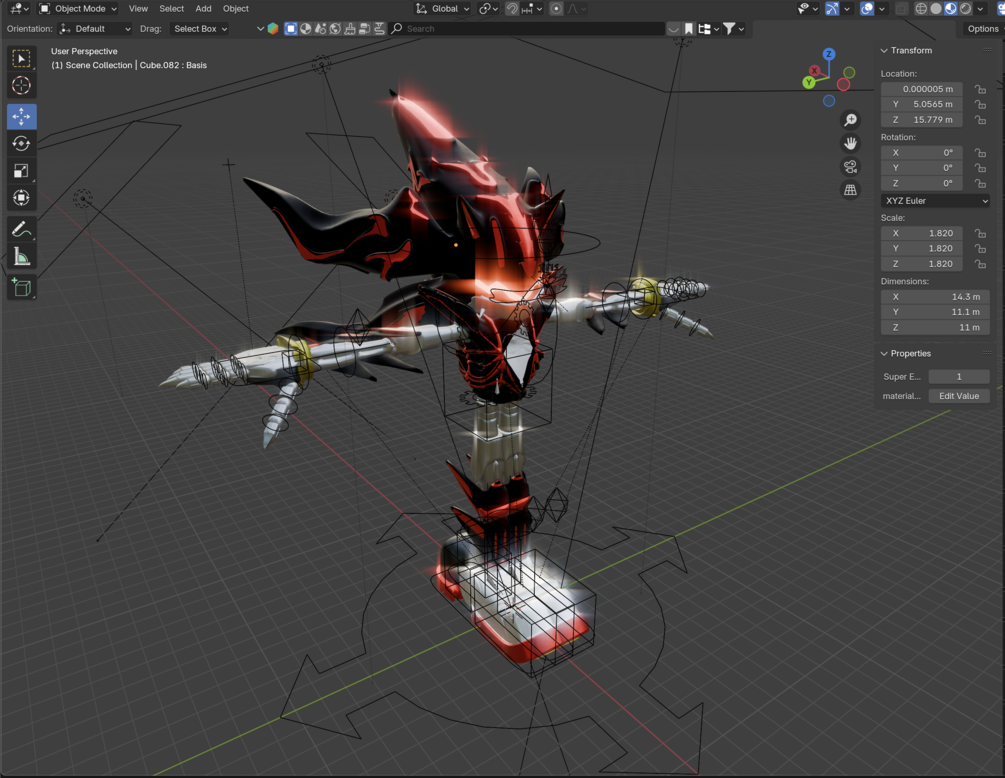
Task: Toggle the Show Overlays button
Action: tap(867, 8)
